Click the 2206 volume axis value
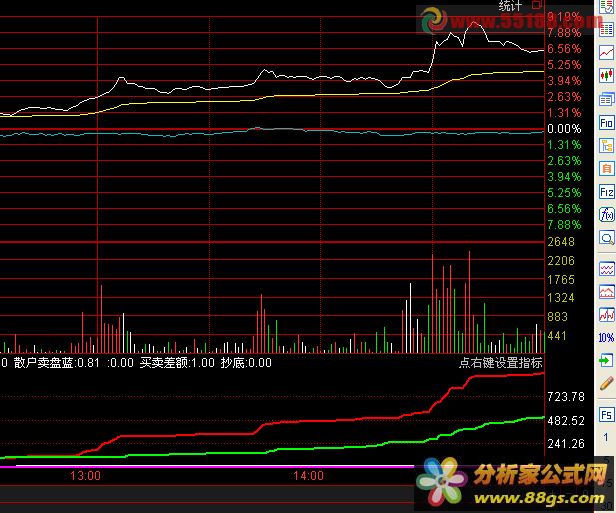Viewport: 616px width, 513px height. tap(561, 260)
